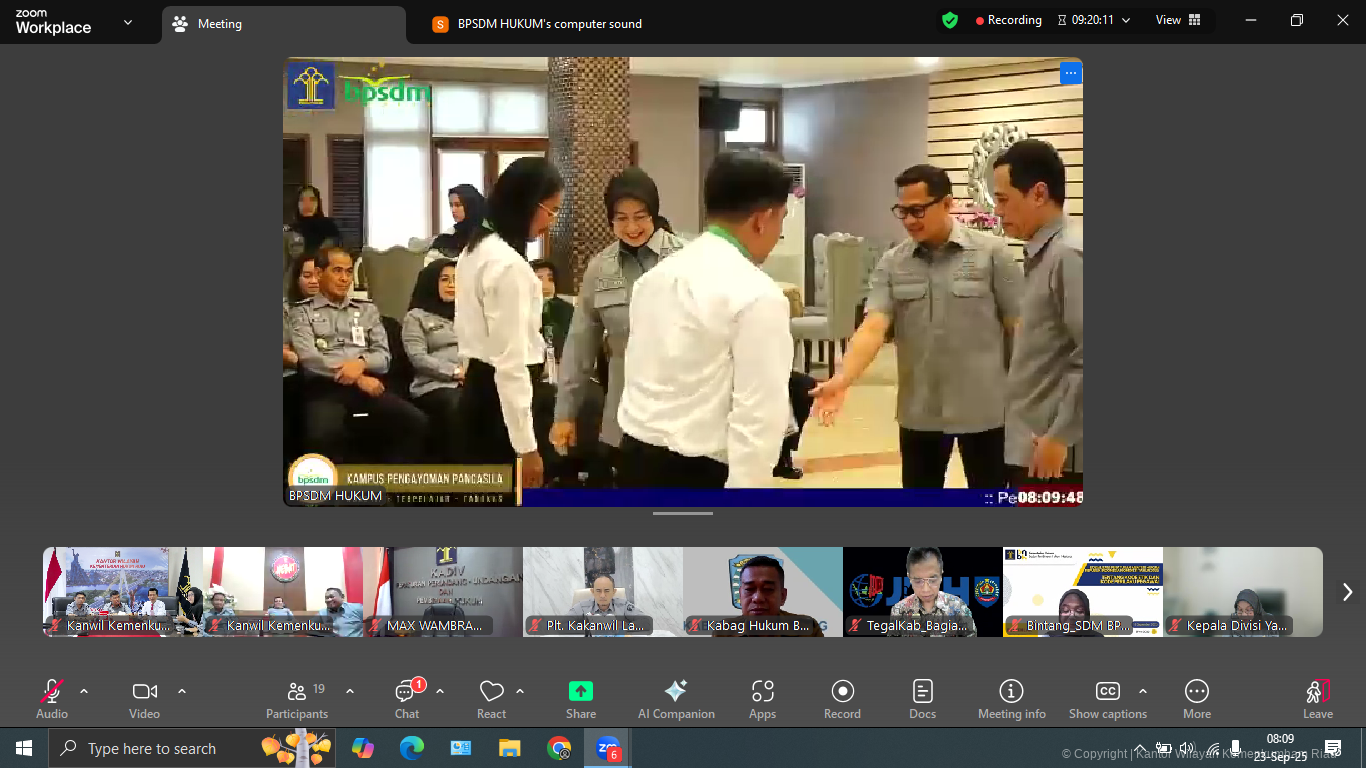Toggle the Video camera on or off
The width and height of the screenshot is (1366, 768).
point(144,692)
